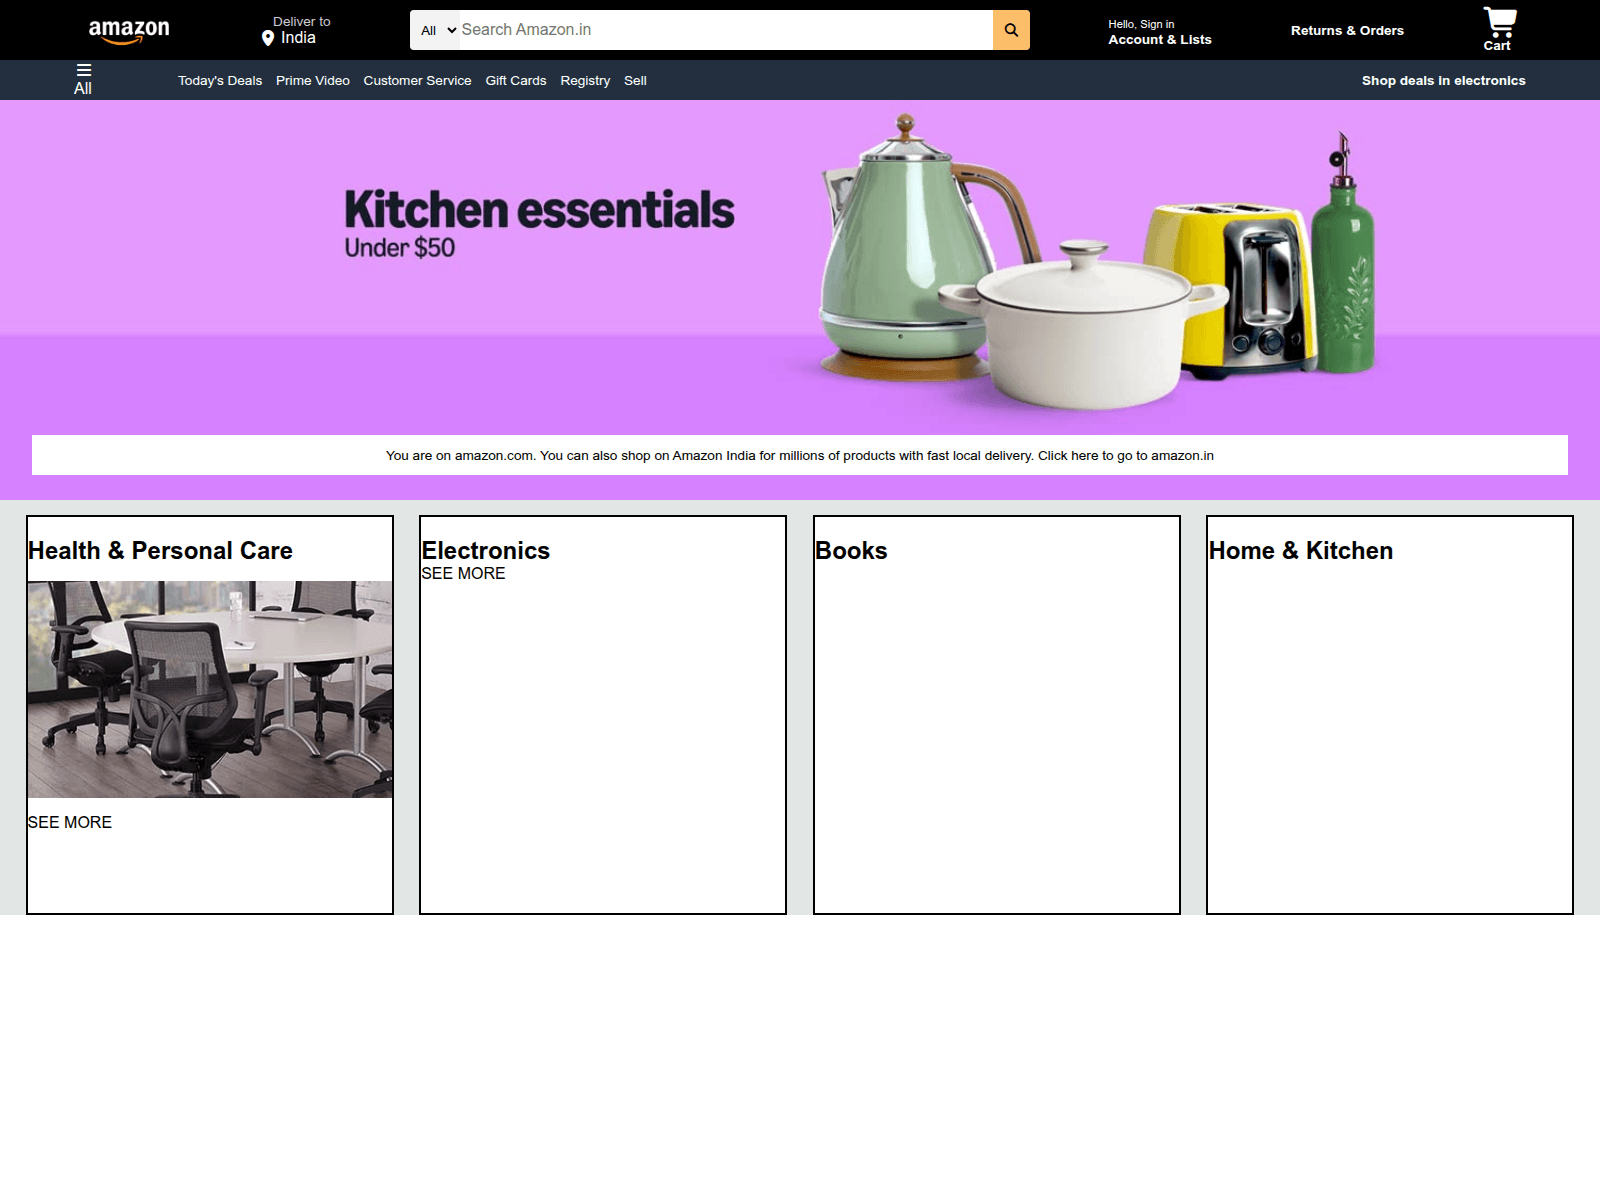The width and height of the screenshot is (1600, 1200).
Task: Click SEE MORE under Health & Personal Care
Action: click(70, 822)
